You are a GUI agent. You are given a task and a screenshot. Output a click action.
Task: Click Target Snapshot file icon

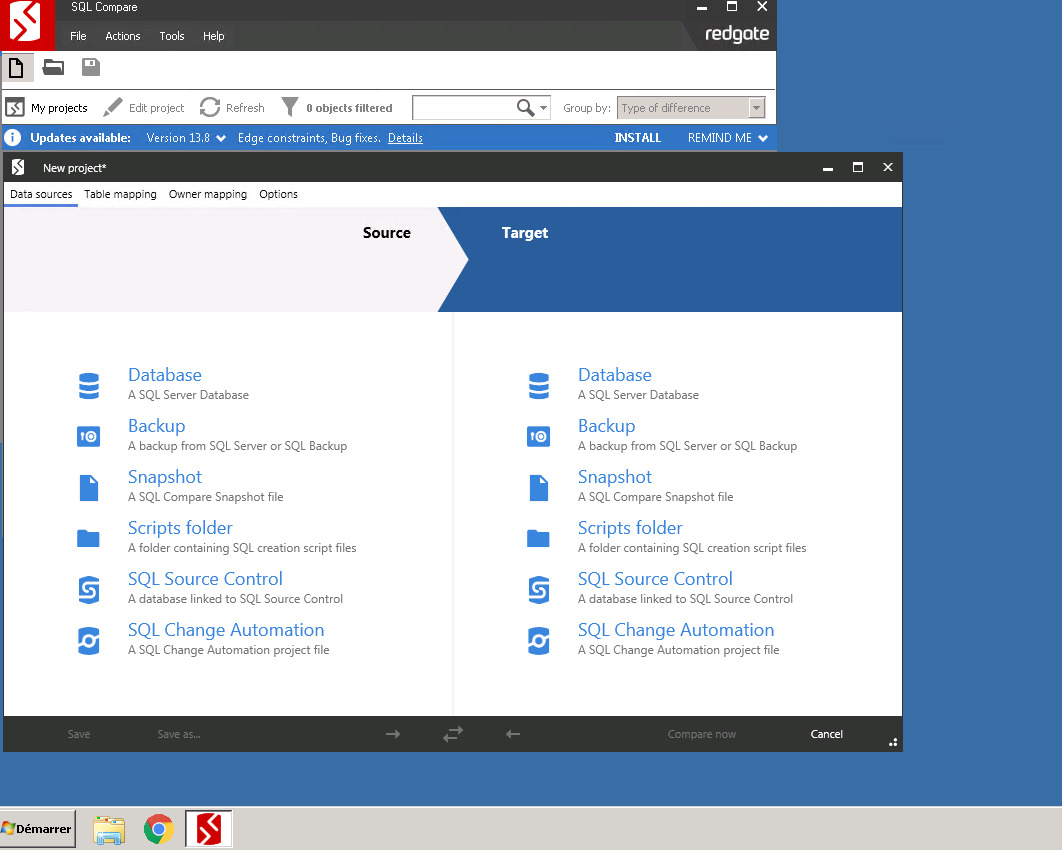538,488
